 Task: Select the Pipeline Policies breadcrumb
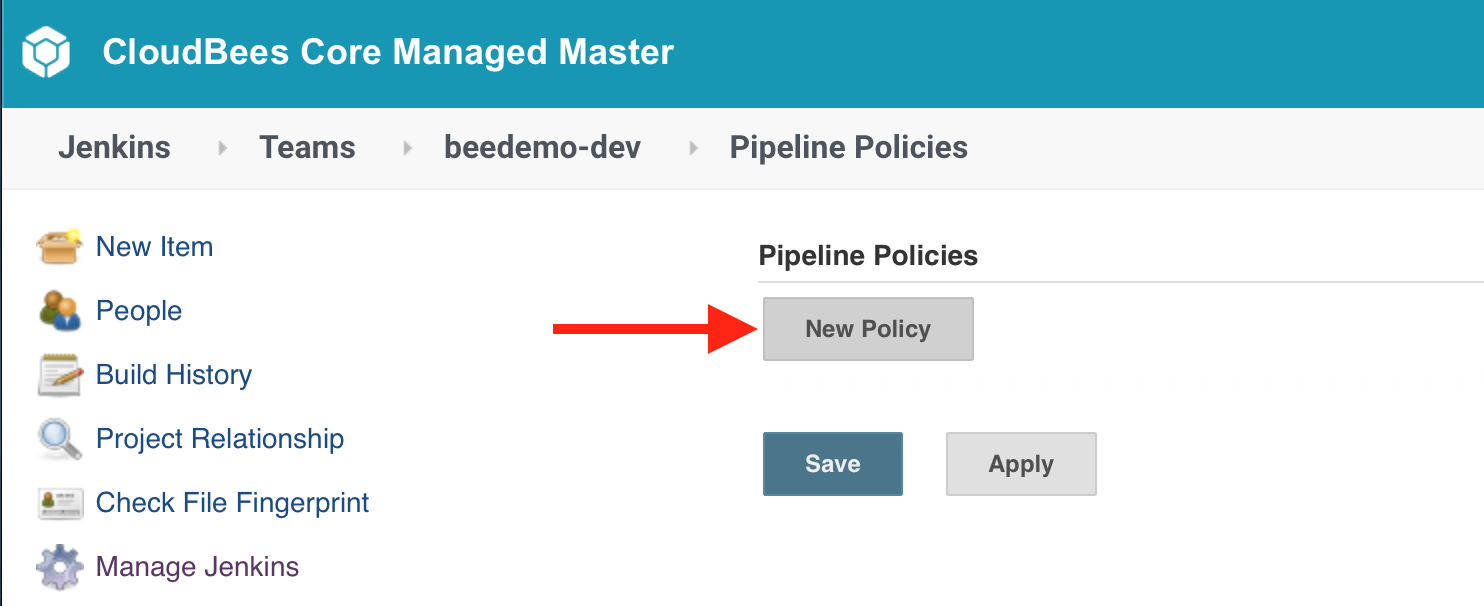pos(848,147)
